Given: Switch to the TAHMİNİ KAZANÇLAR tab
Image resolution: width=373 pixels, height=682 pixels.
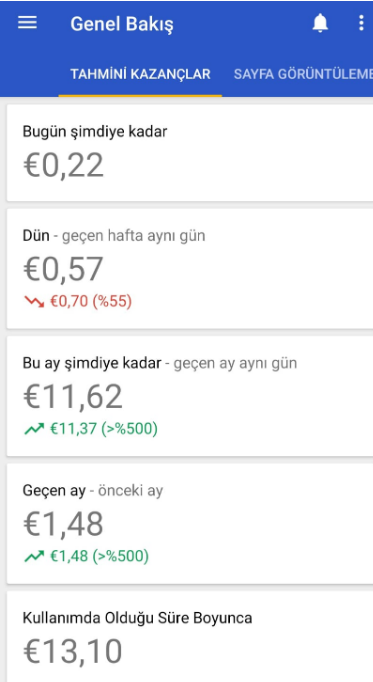Looking at the screenshot, I should 140,74.
